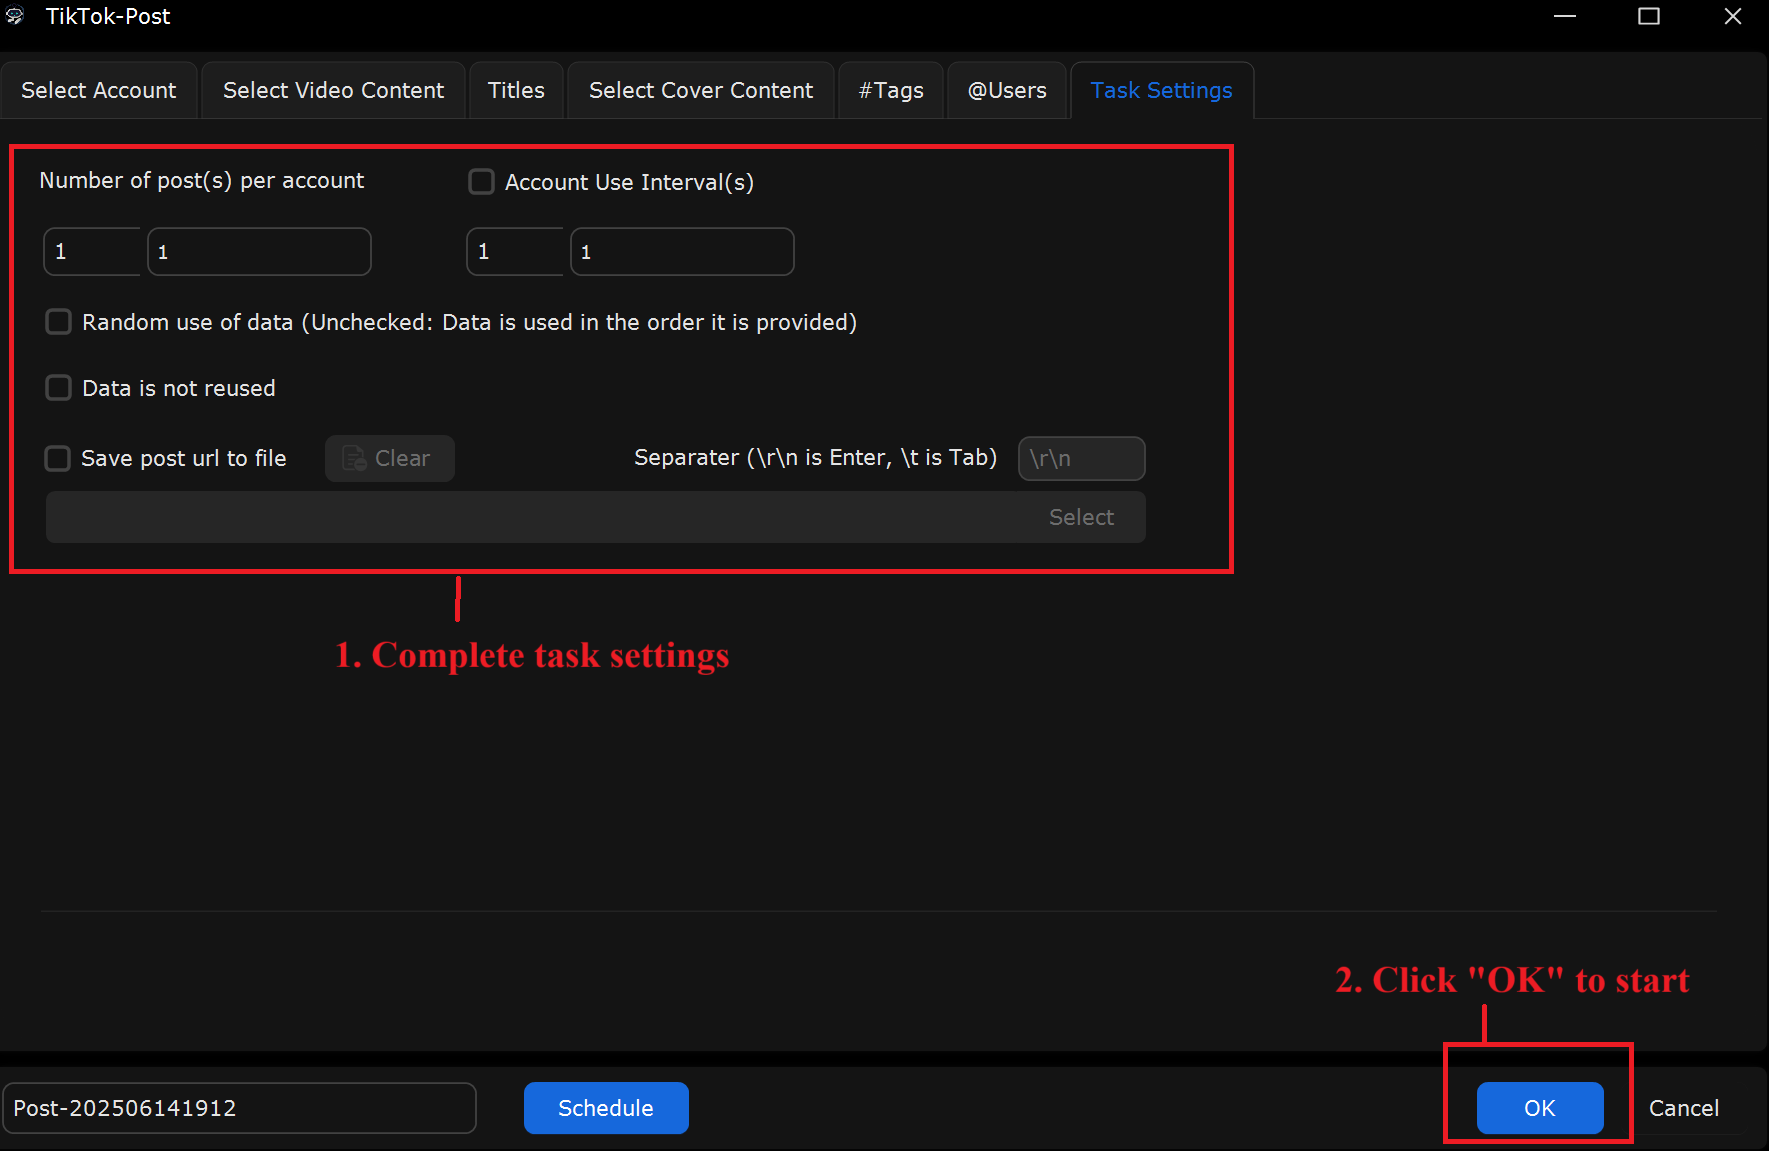Close the TikTok-Post window

pyautogui.click(x=1733, y=16)
